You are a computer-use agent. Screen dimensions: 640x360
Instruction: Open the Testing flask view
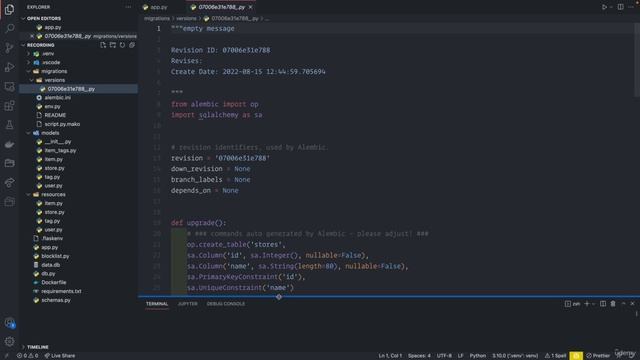tap(9, 125)
